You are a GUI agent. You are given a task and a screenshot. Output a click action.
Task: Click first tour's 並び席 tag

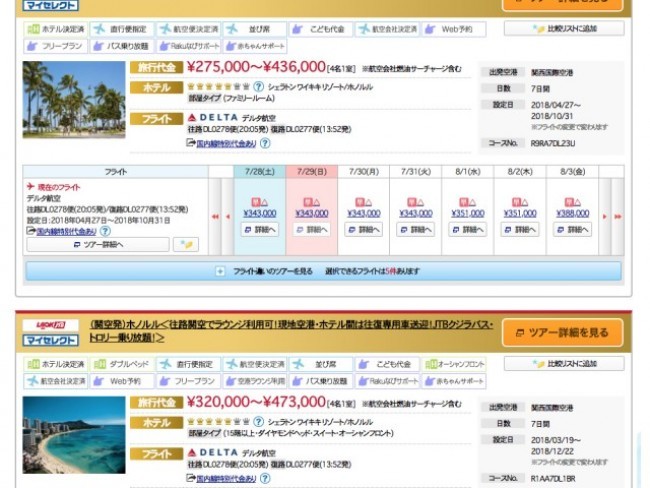(255, 29)
